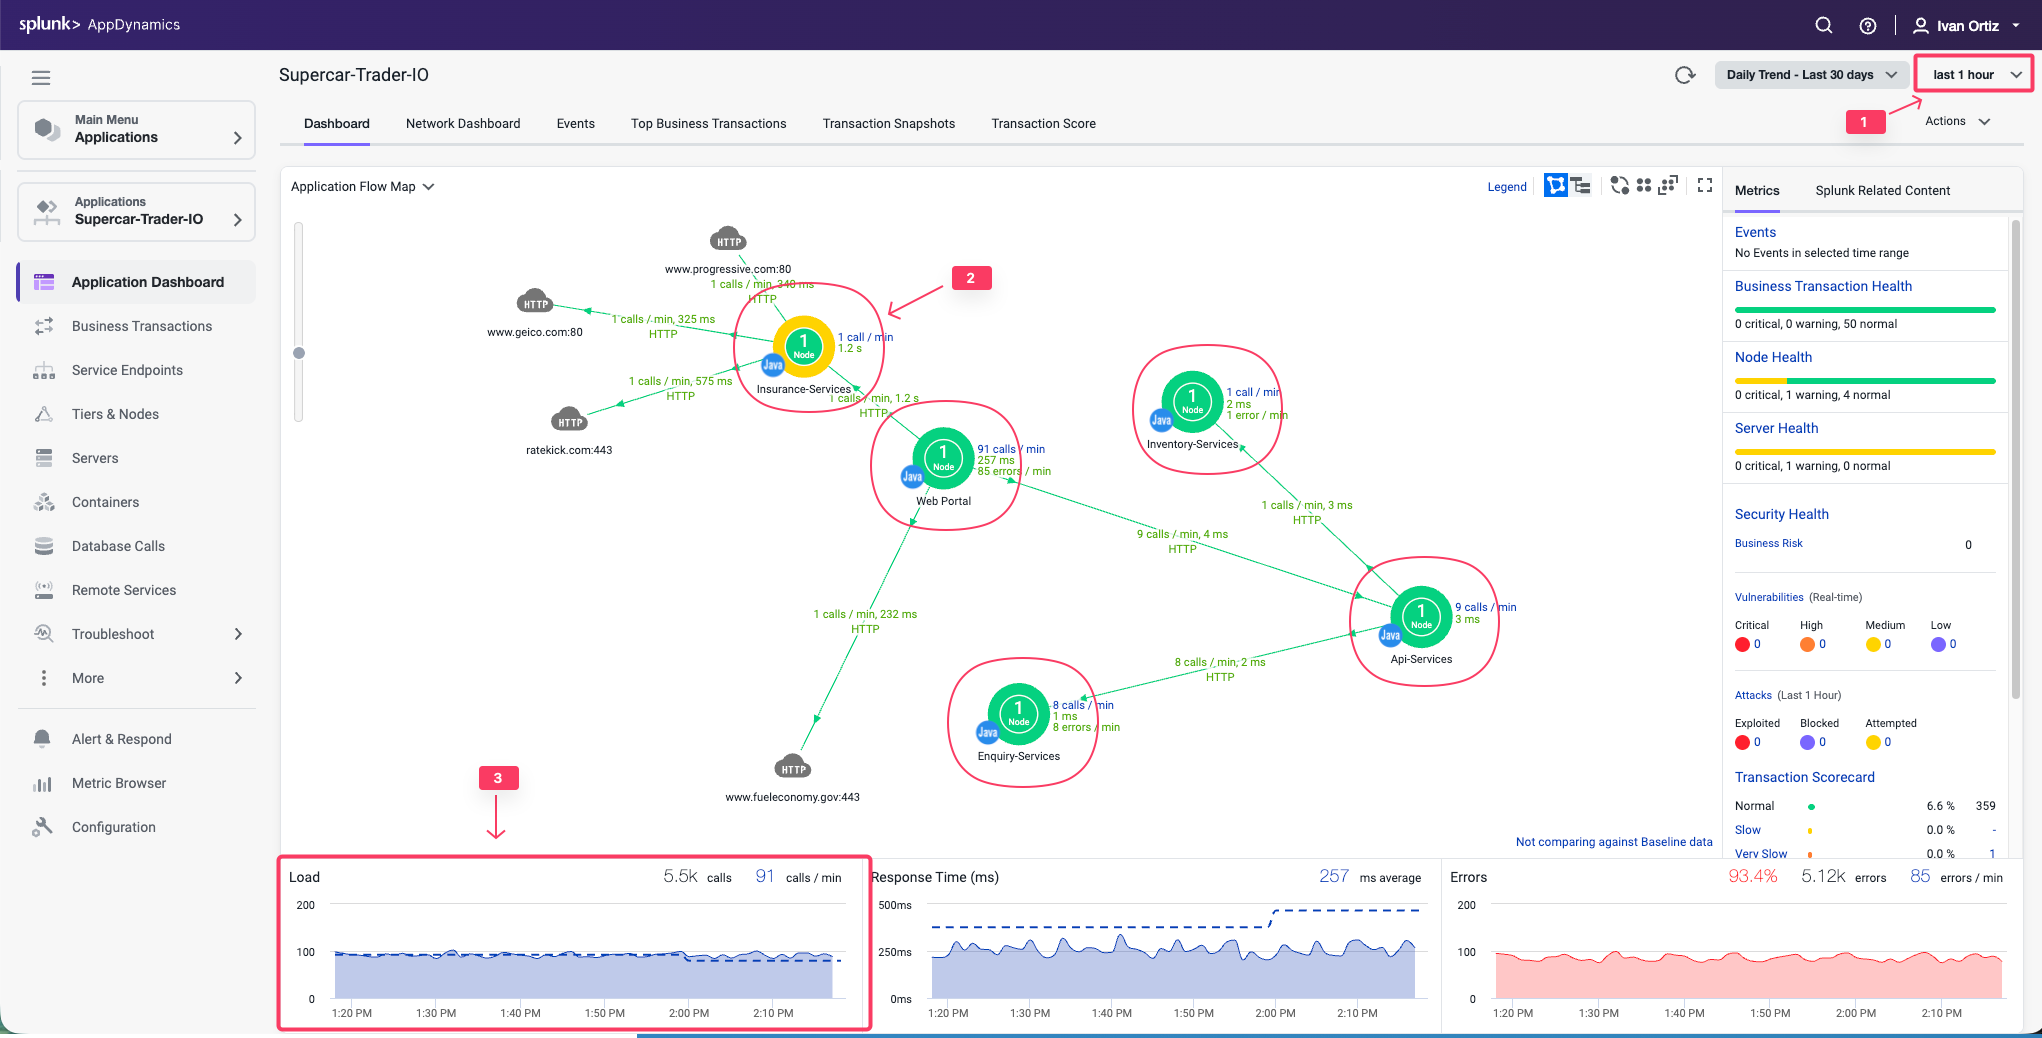Click the four-dots grid layout icon
The image size is (2042, 1038).
coord(1643,186)
